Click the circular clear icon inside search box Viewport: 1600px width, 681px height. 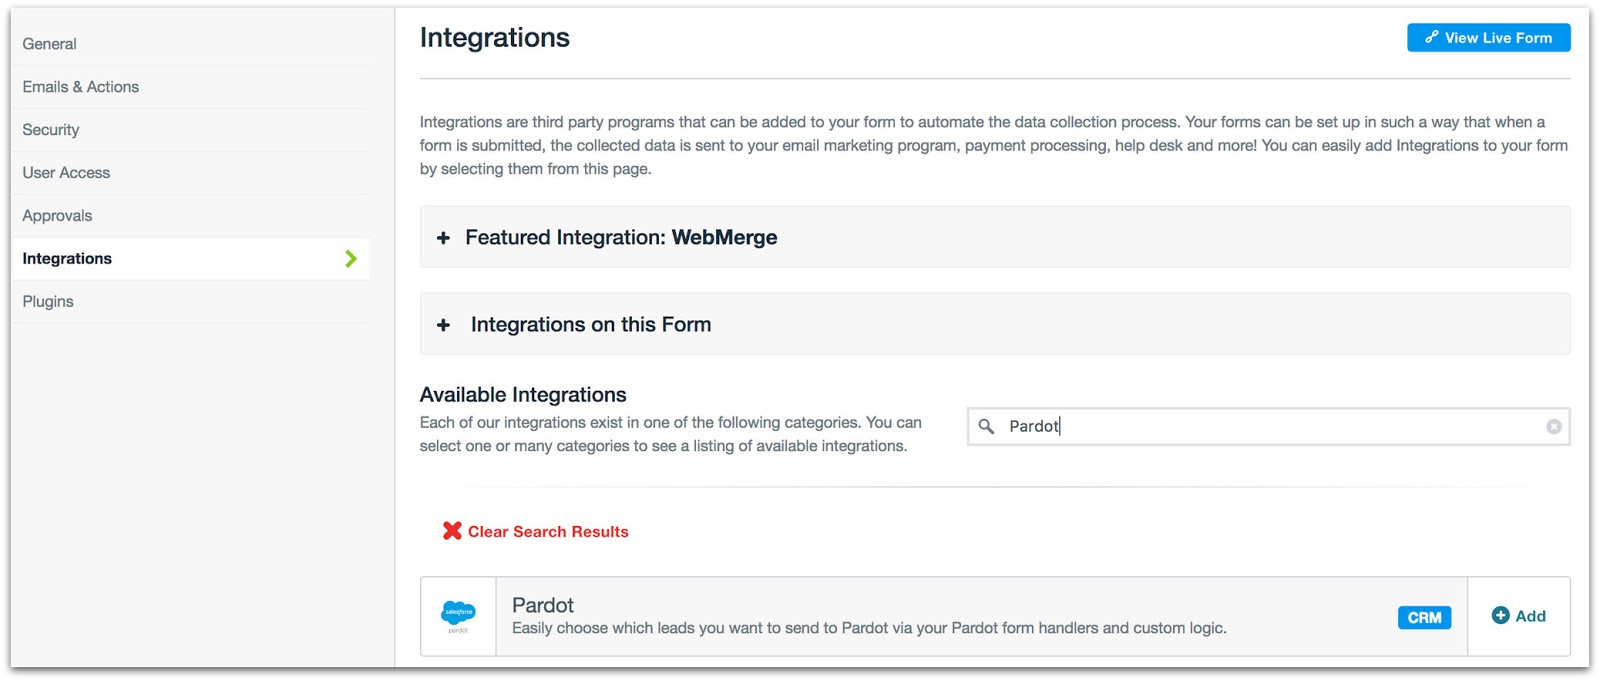tap(1553, 427)
